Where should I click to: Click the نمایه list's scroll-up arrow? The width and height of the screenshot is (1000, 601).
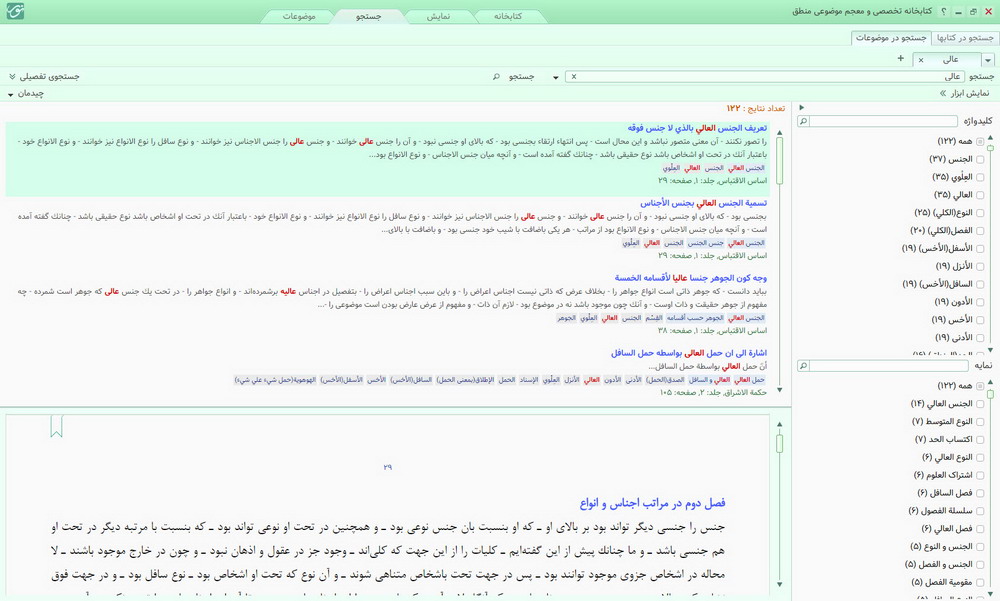[990, 382]
